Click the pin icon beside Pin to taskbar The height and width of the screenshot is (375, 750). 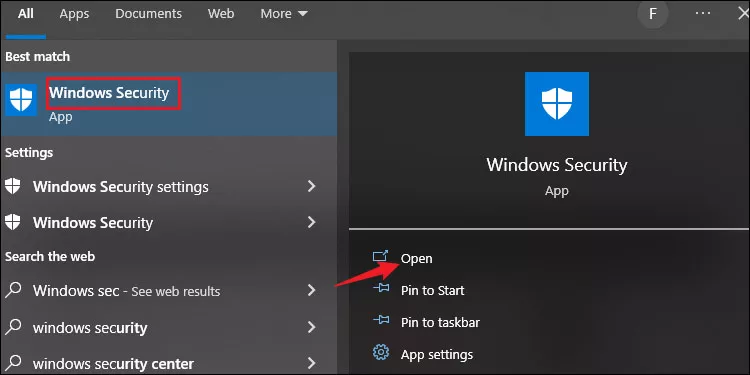(381, 320)
